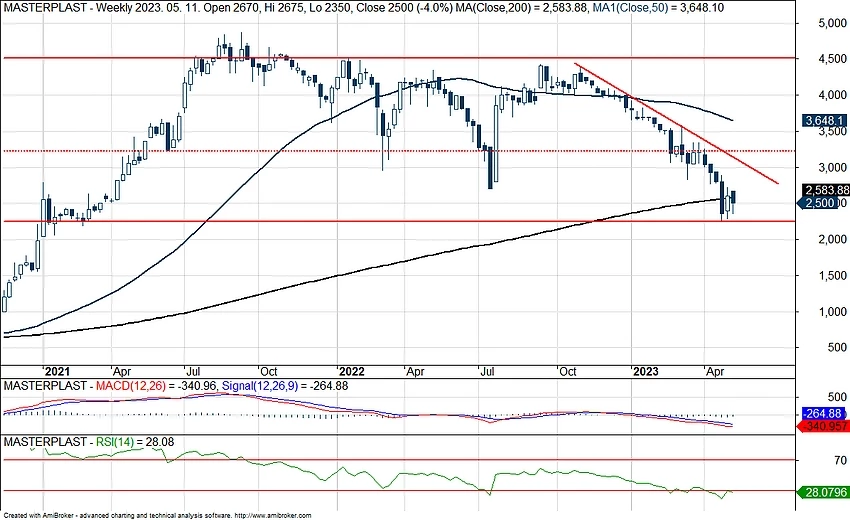Click the 1,000 price axis label

(833, 312)
